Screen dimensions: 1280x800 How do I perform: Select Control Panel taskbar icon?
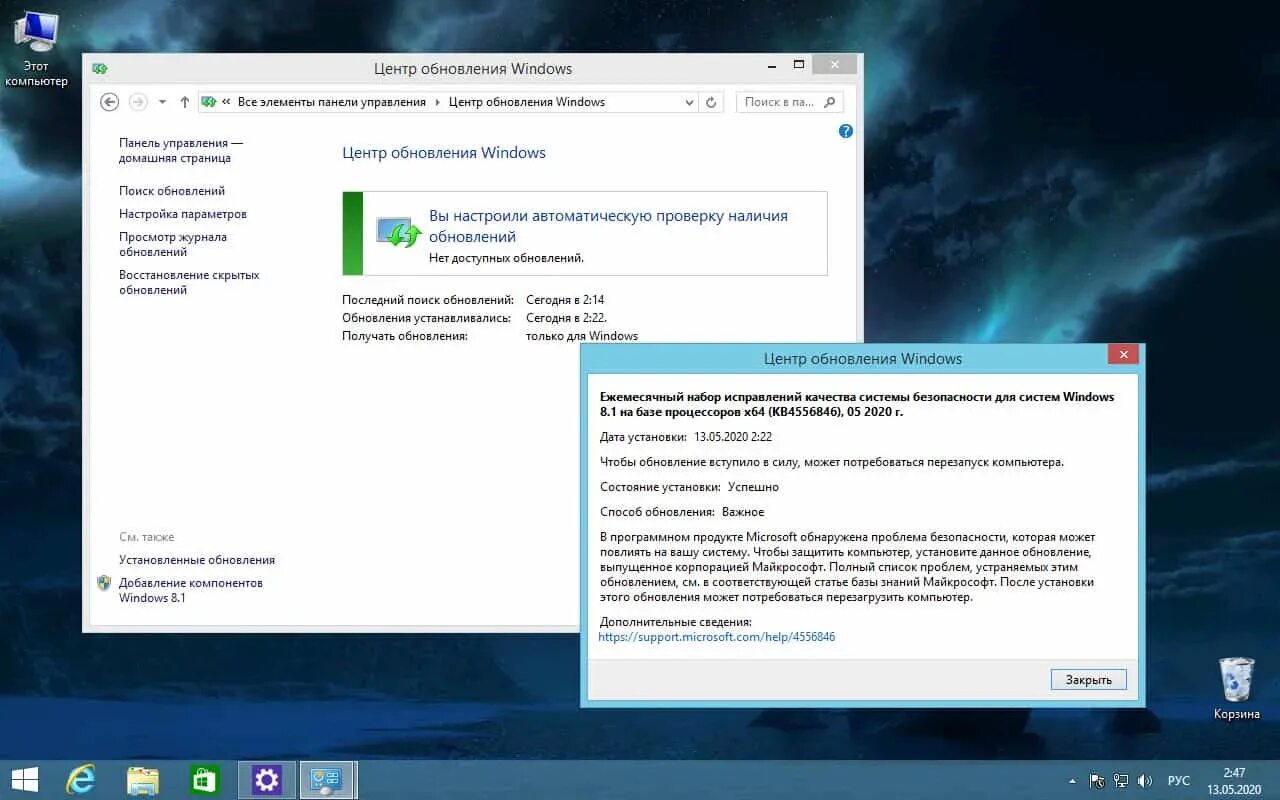click(327, 780)
